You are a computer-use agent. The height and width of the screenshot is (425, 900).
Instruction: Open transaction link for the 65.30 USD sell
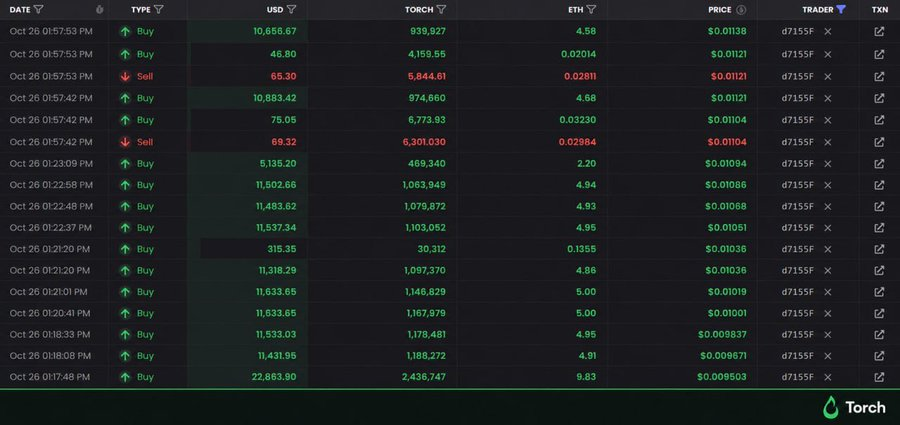point(879,76)
